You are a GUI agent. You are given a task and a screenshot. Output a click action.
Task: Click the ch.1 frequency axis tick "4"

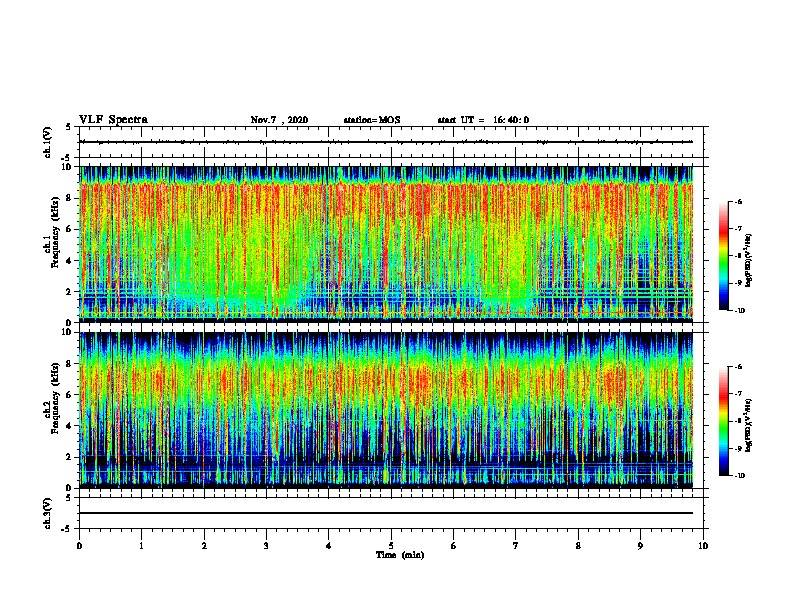point(70,261)
